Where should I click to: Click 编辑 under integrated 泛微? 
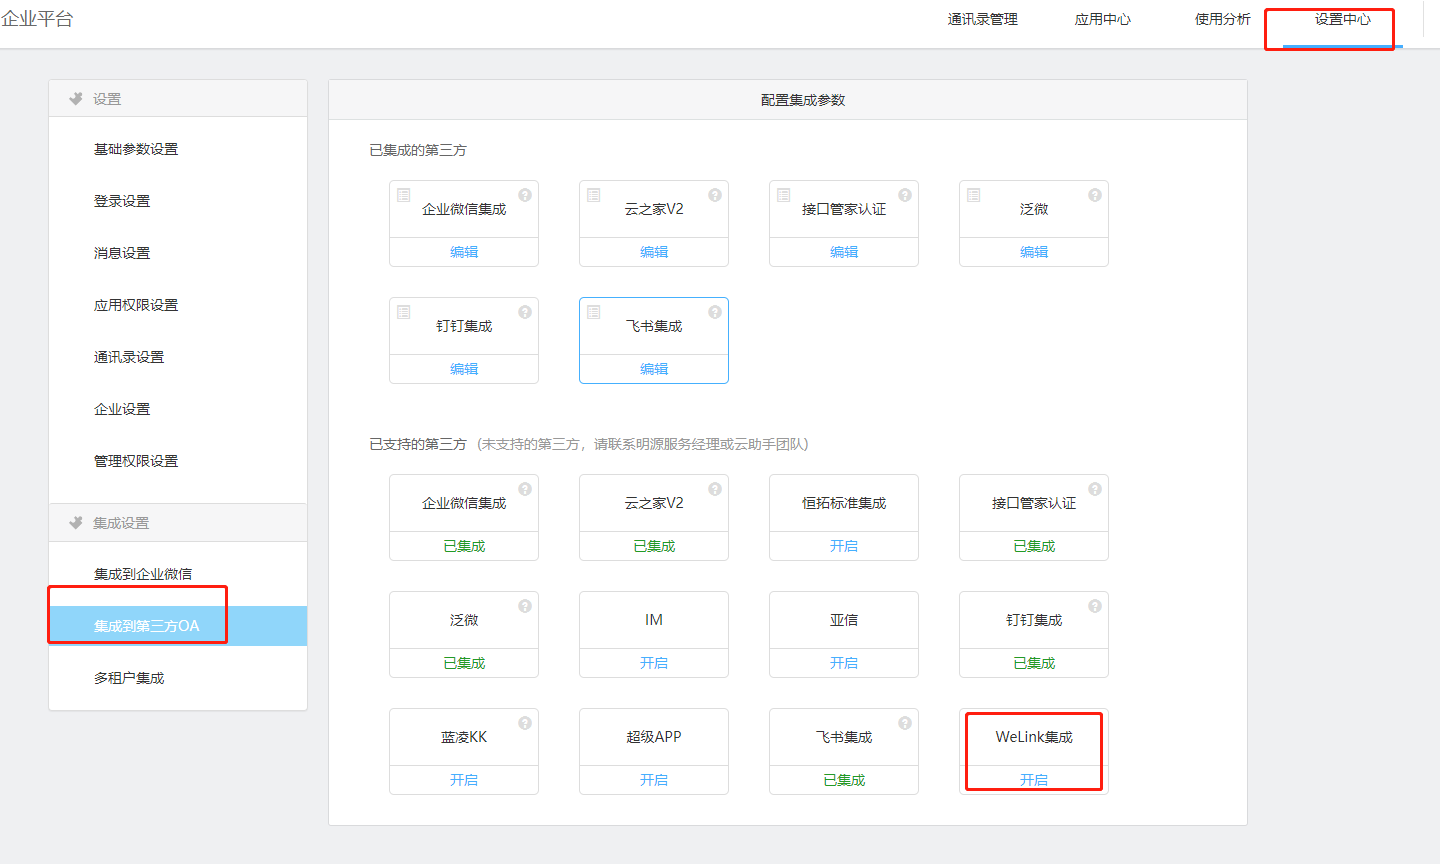(x=1034, y=252)
